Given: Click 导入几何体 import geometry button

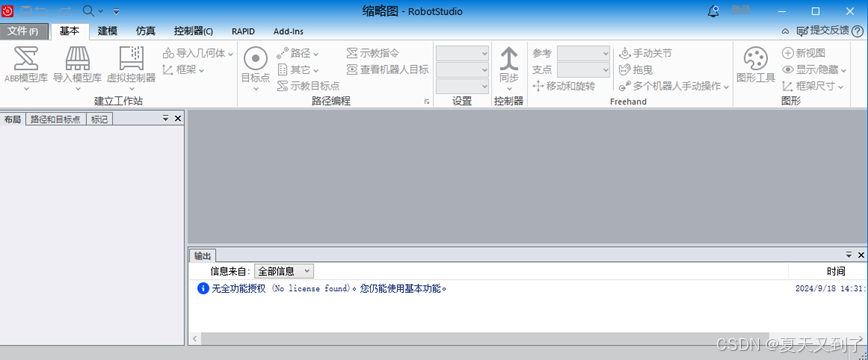Looking at the screenshot, I should 198,54.
